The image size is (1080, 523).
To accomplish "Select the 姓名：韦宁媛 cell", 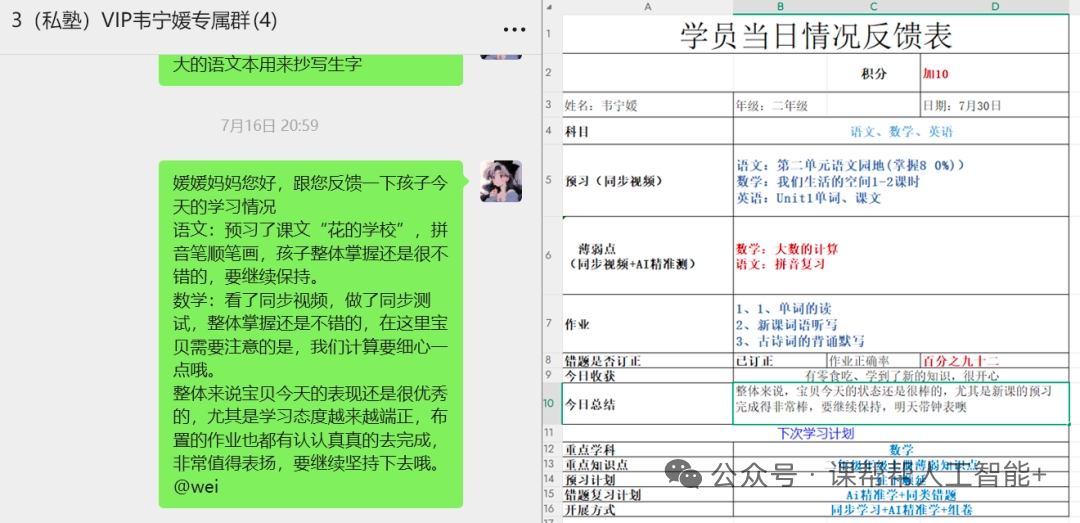I will [x=647, y=105].
